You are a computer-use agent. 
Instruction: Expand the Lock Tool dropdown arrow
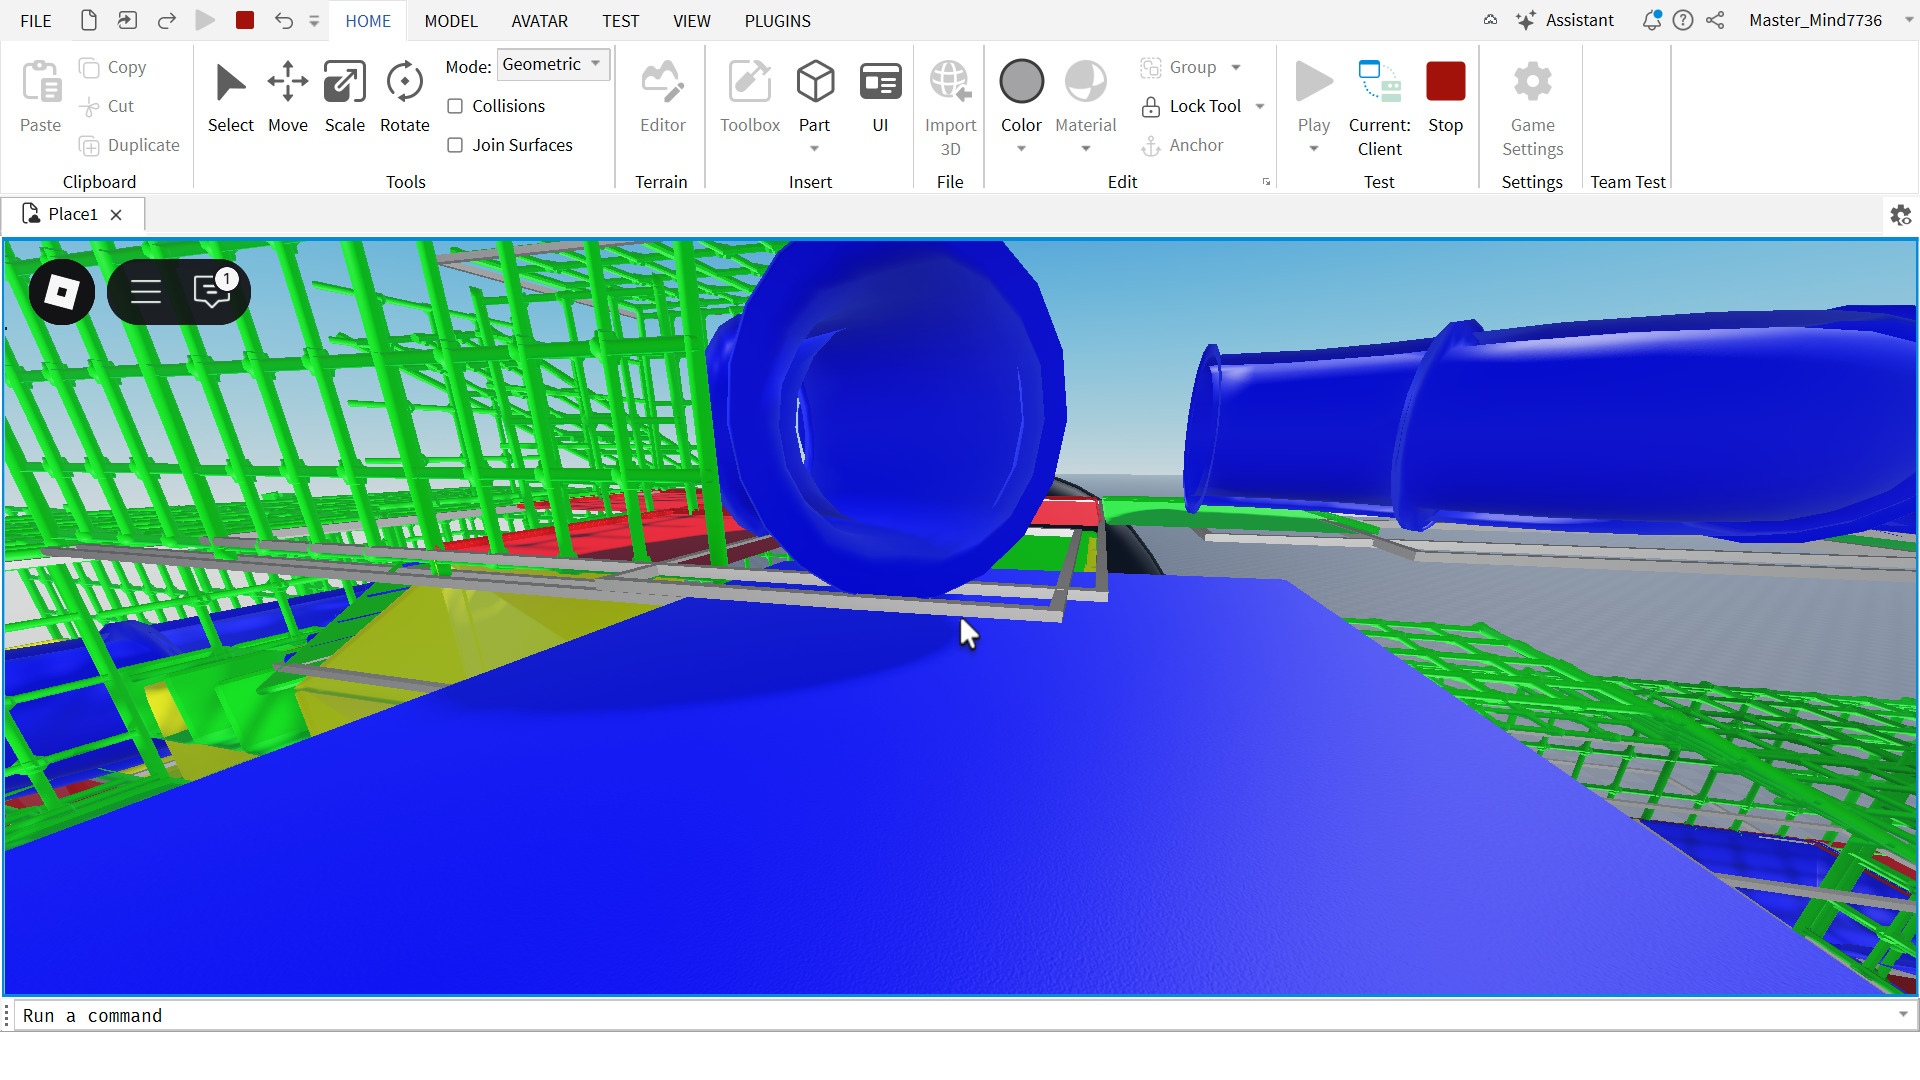point(1260,106)
